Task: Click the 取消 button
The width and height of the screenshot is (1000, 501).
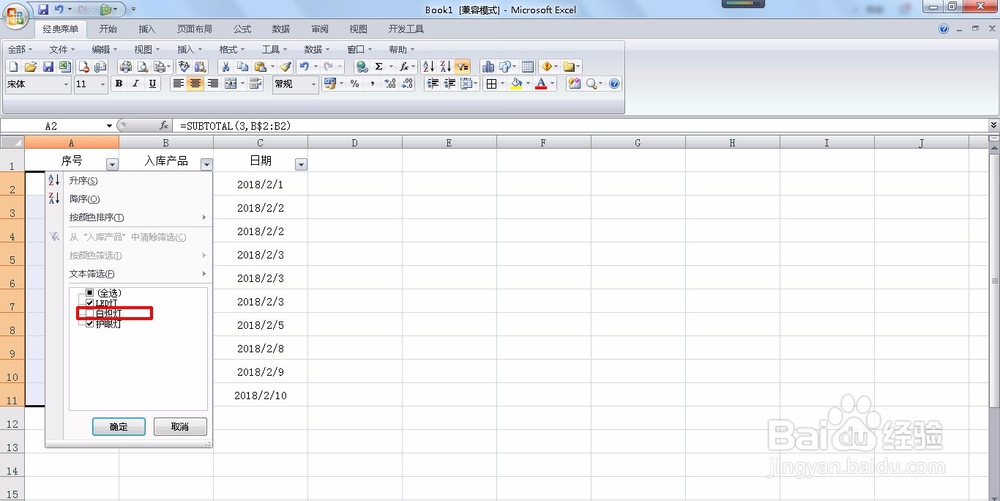Action: [180, 426]
